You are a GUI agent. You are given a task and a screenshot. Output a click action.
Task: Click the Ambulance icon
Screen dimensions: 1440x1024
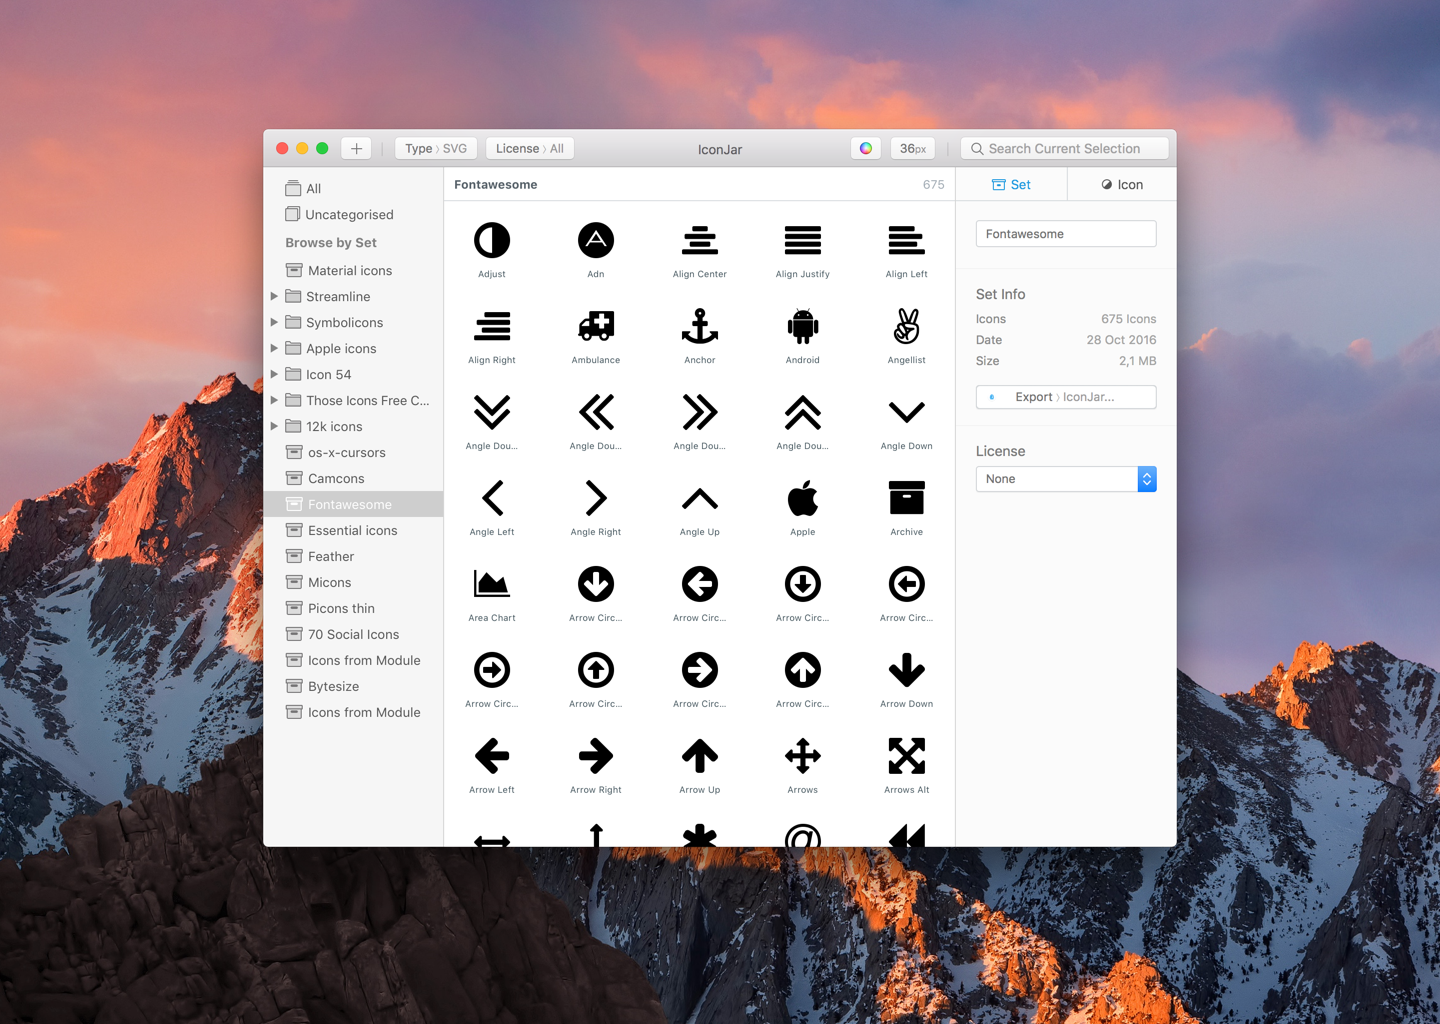596,327
